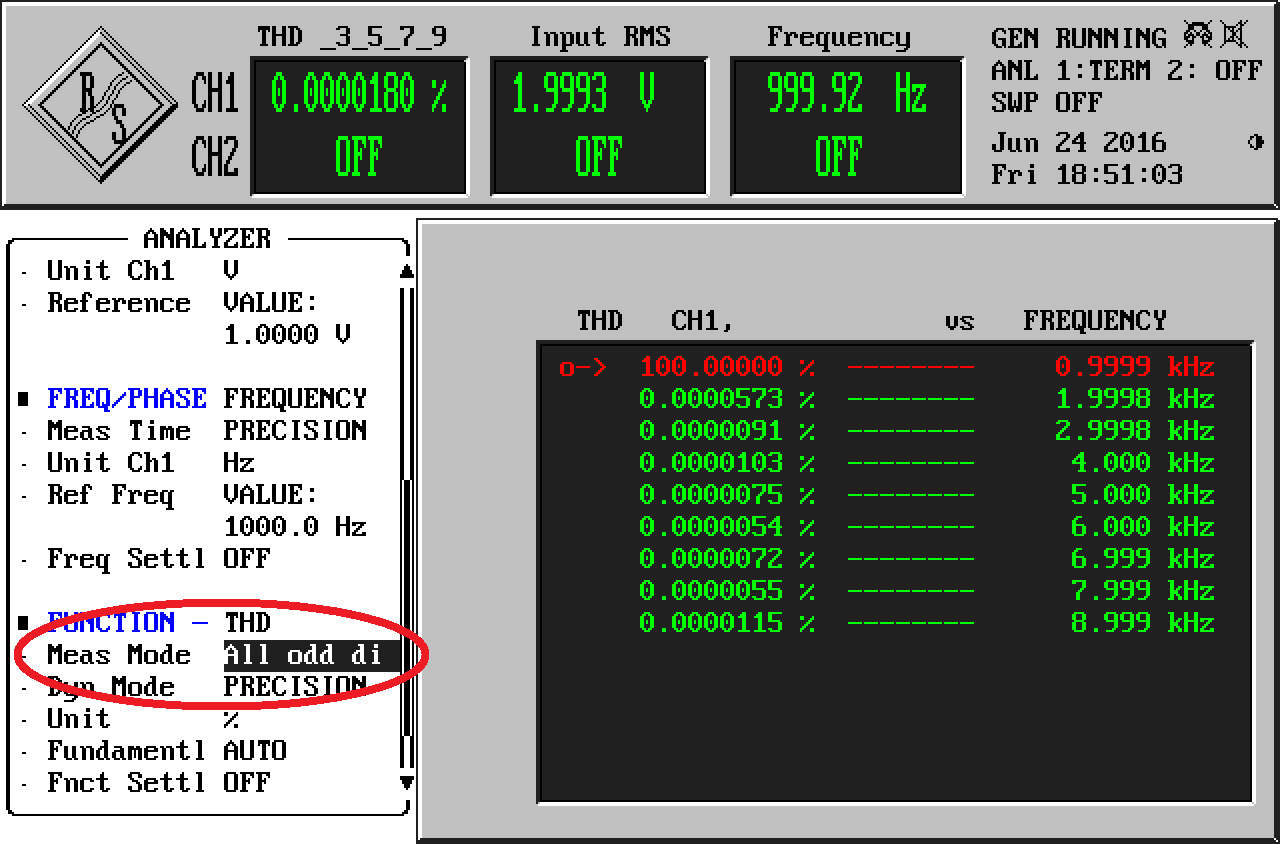Change the Fundamentl AUTO setting

coord(255,751)
